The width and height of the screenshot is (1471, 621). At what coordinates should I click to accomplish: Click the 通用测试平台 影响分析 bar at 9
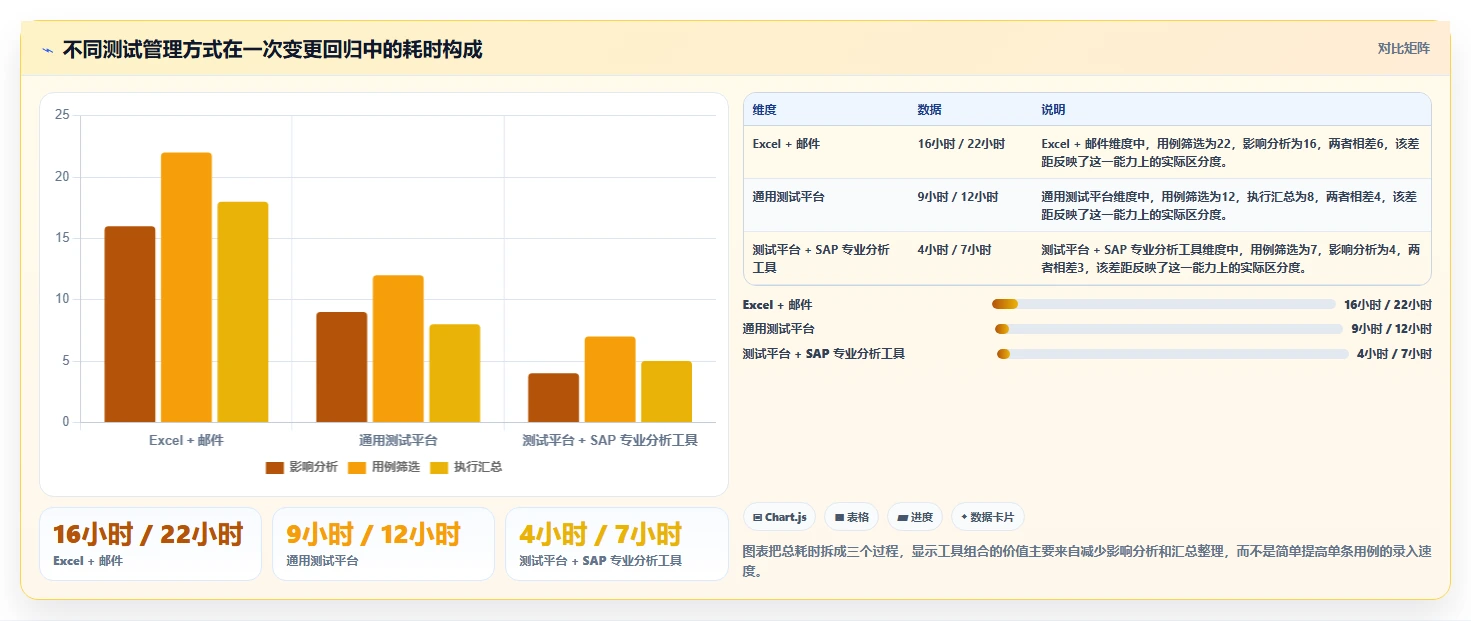[x=342, y=367]
